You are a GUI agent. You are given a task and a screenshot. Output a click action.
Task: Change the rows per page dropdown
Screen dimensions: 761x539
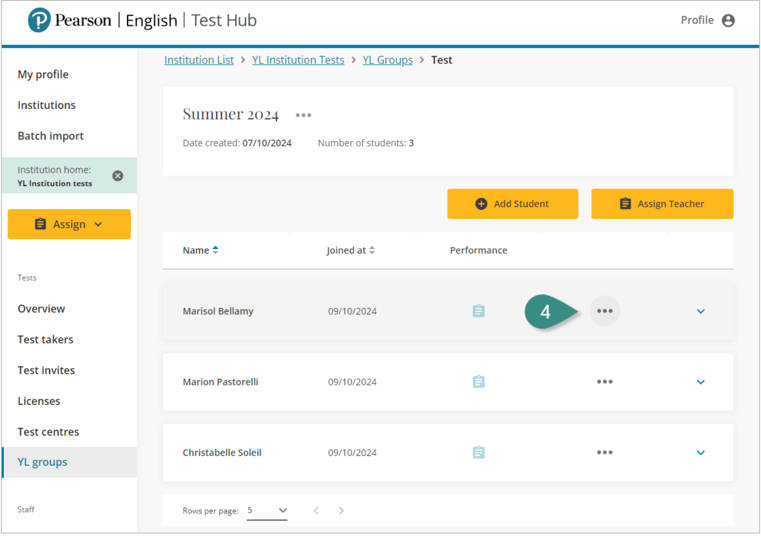[x=268, y=511]
